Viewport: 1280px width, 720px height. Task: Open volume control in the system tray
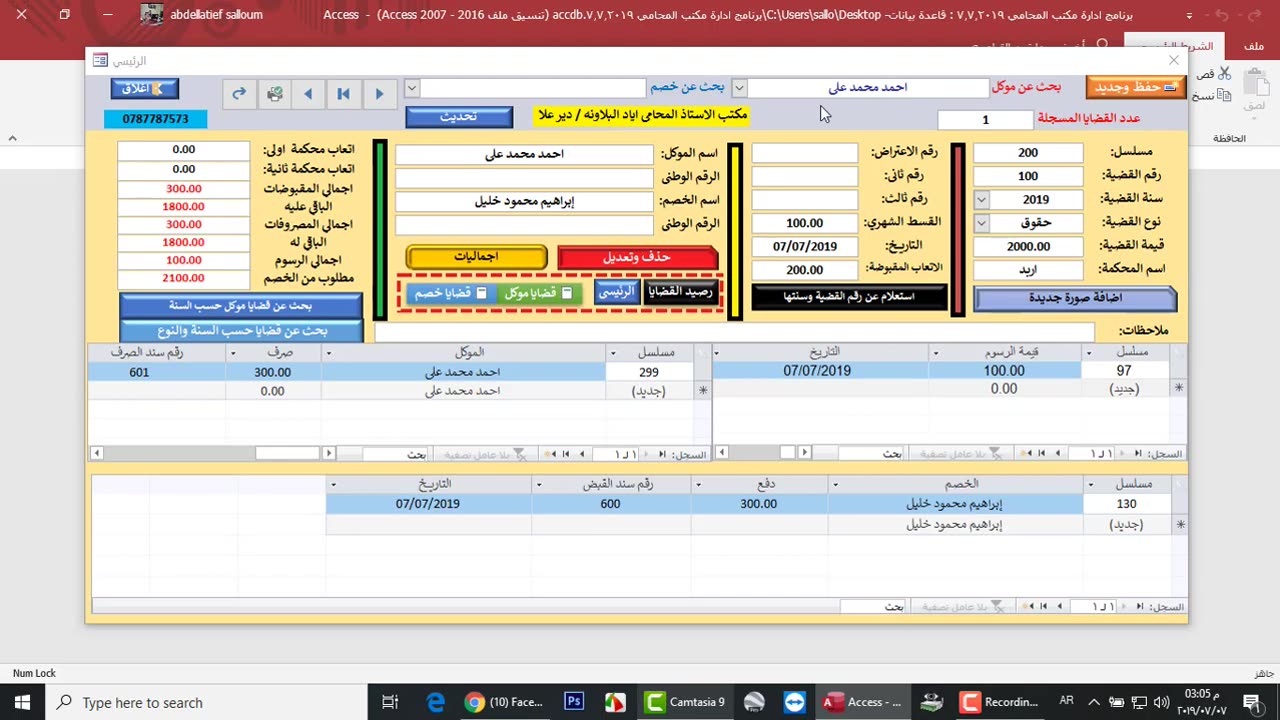[1161, 702]
